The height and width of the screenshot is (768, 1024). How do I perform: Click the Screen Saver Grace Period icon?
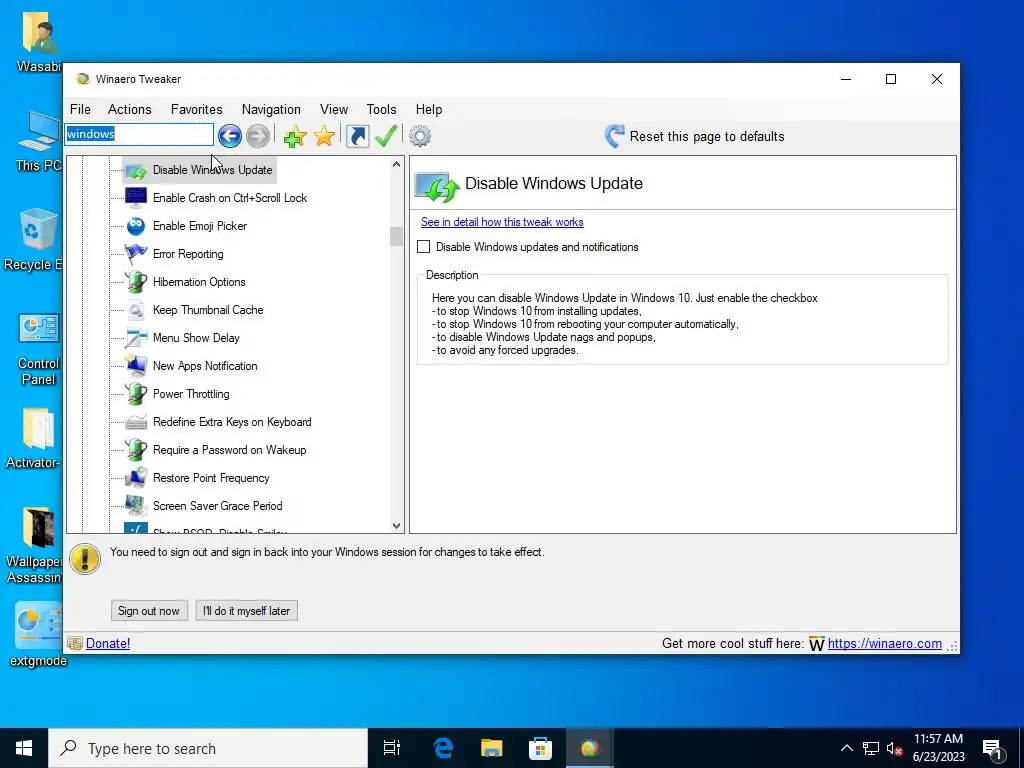tap(136, 506)
